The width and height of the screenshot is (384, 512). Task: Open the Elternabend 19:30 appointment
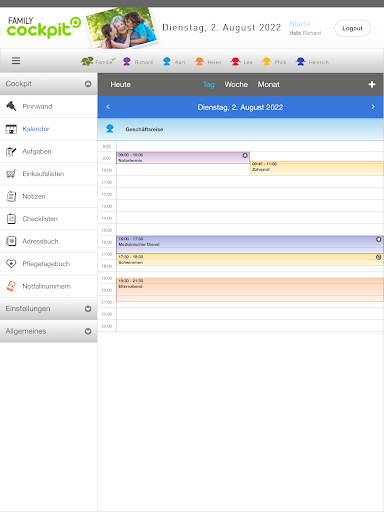click(x=250, y=290)
